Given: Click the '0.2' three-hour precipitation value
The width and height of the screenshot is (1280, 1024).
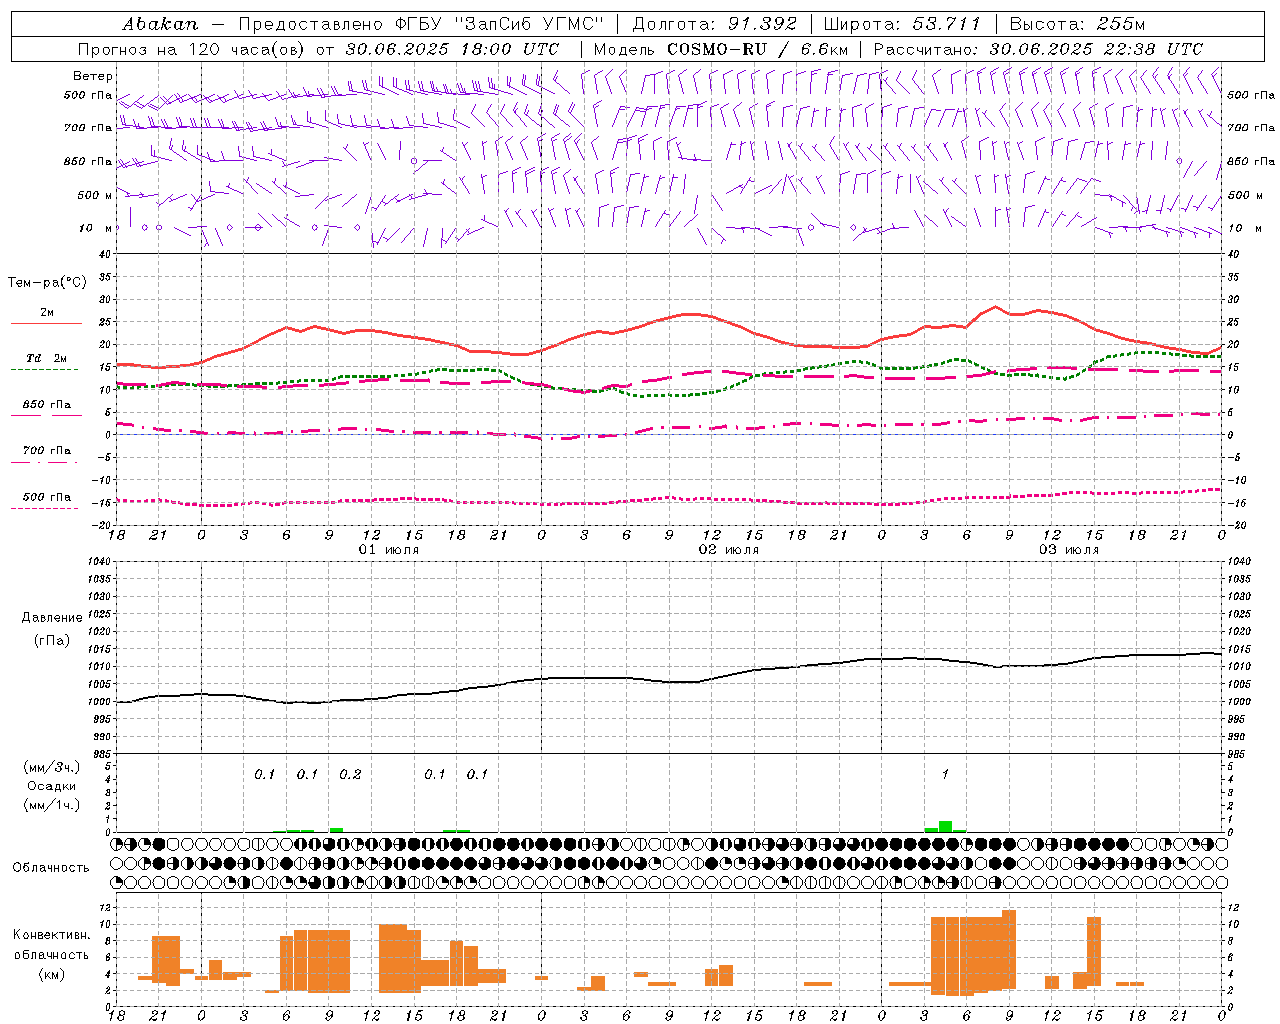Looking at the screenshot, I should coord(350,774).
